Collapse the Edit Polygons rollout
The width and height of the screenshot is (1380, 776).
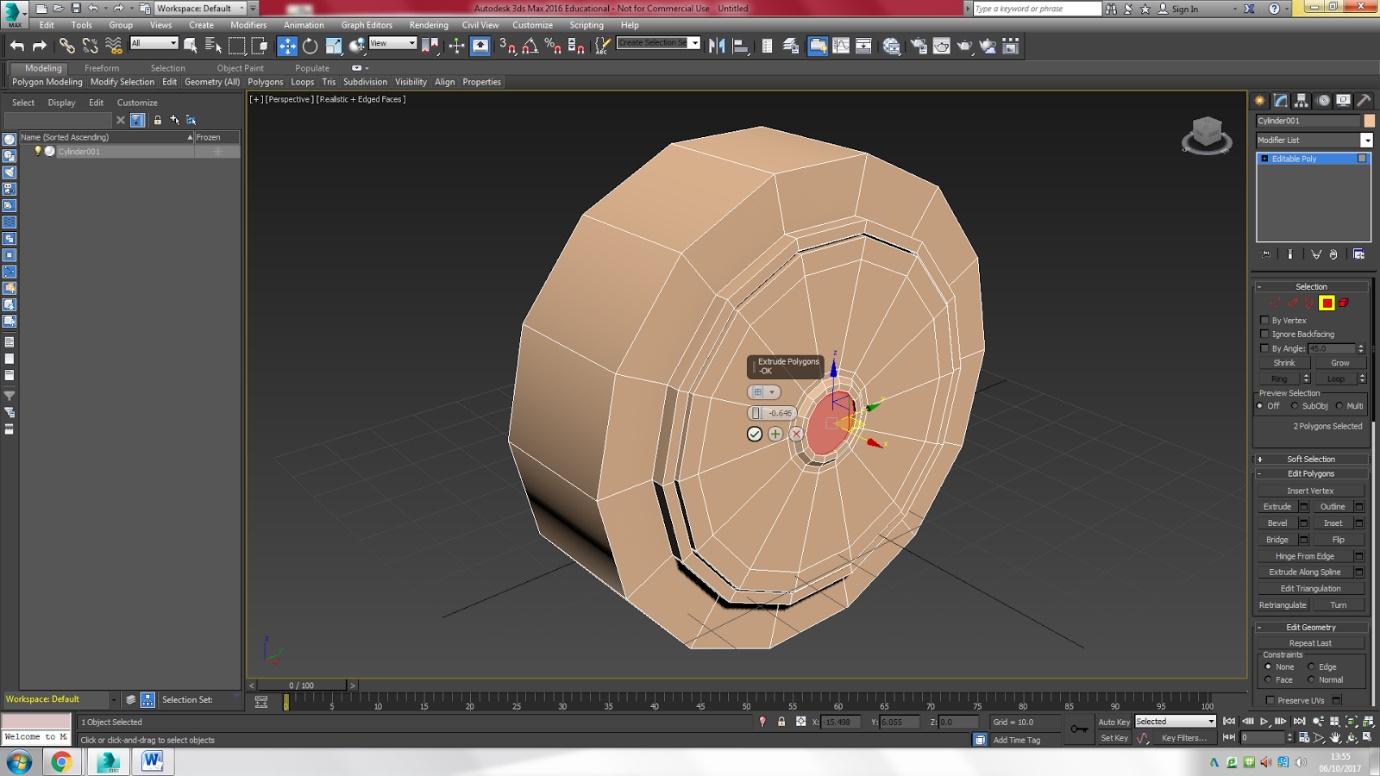[1311, 473]
